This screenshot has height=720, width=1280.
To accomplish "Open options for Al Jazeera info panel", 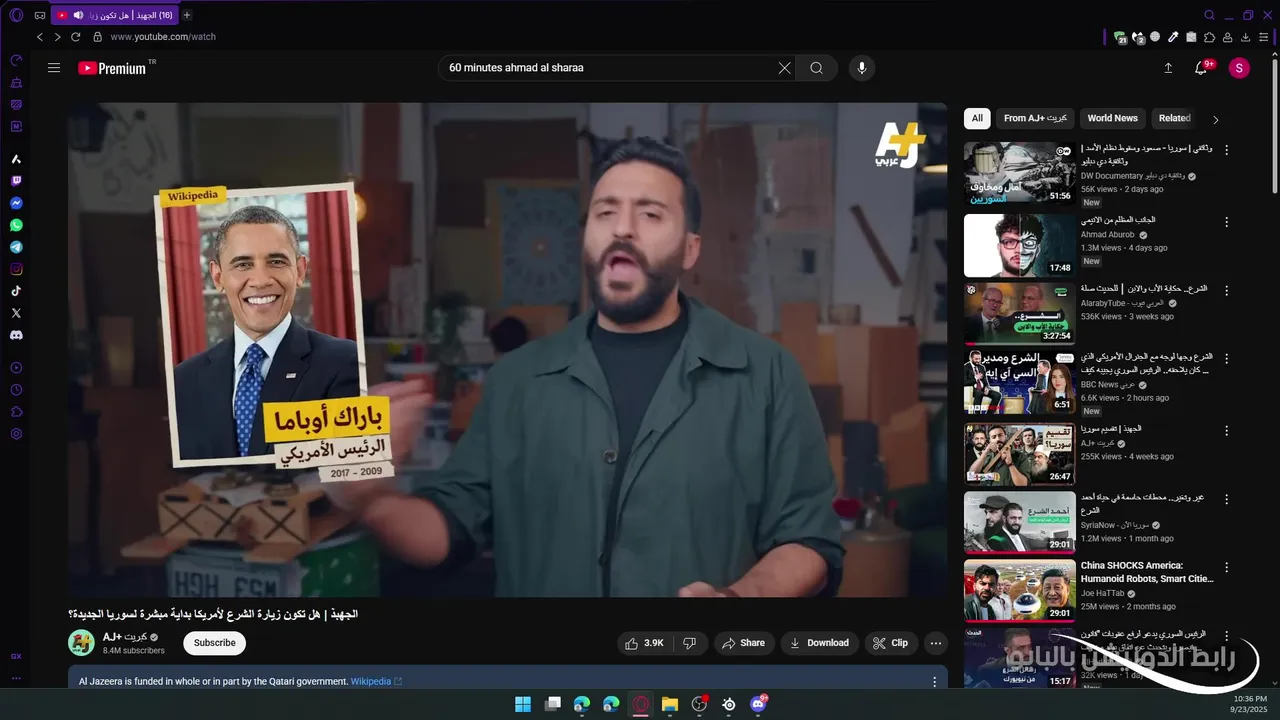I will tap(935, 682).
